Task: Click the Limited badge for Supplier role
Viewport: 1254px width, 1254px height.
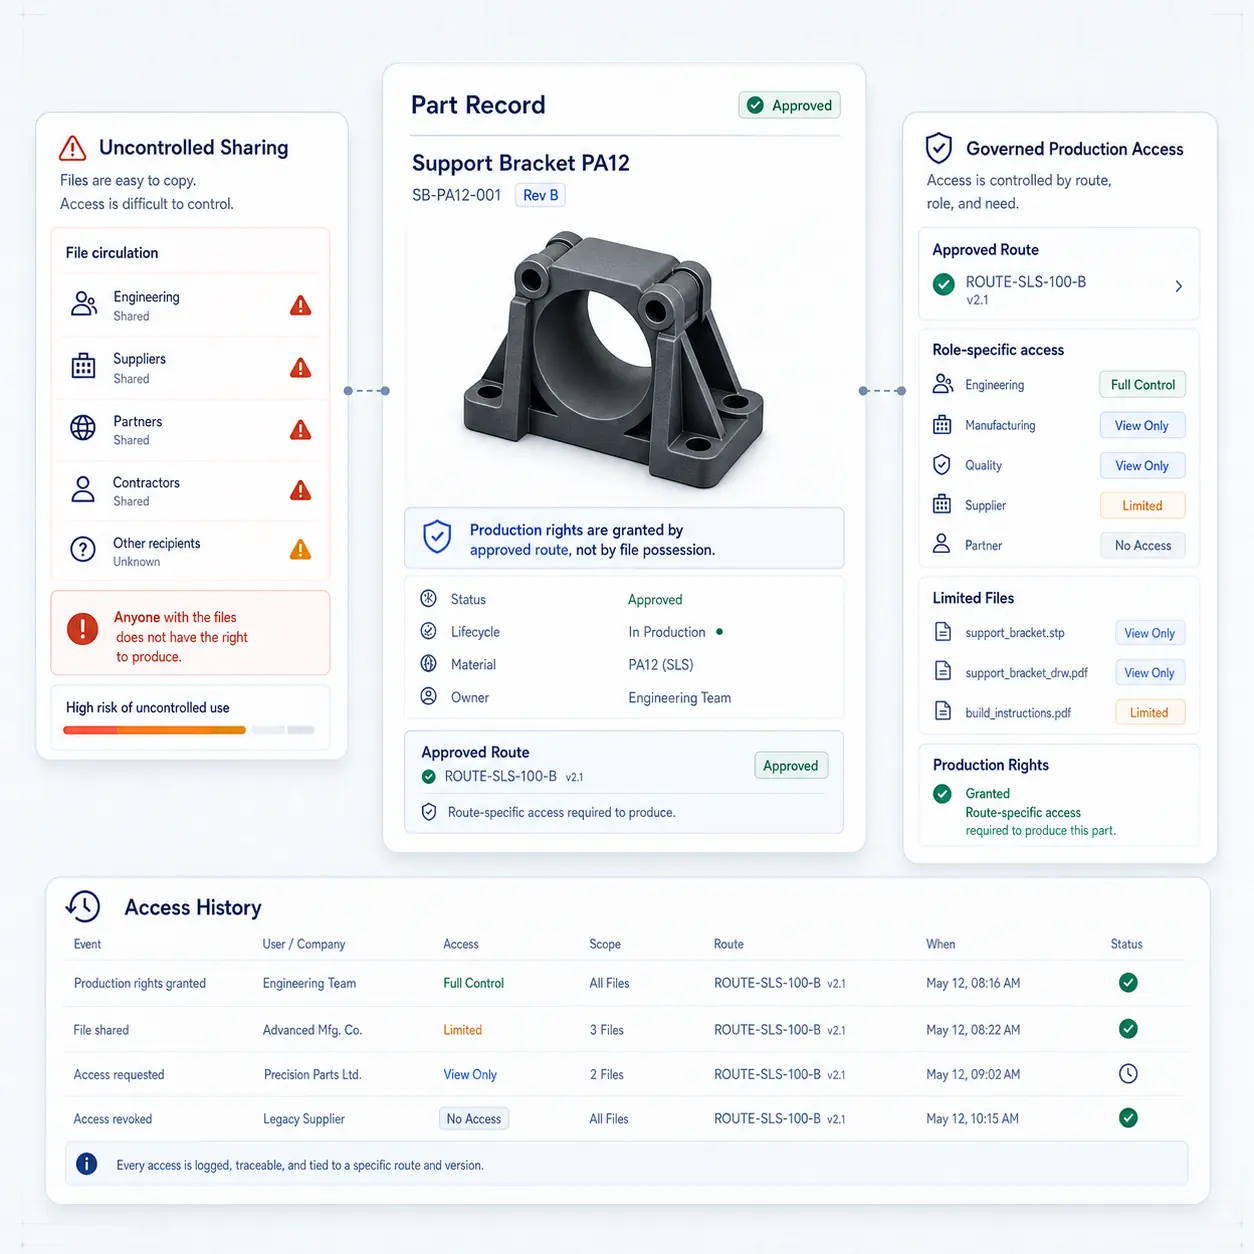Action: tap(1142, 505)
